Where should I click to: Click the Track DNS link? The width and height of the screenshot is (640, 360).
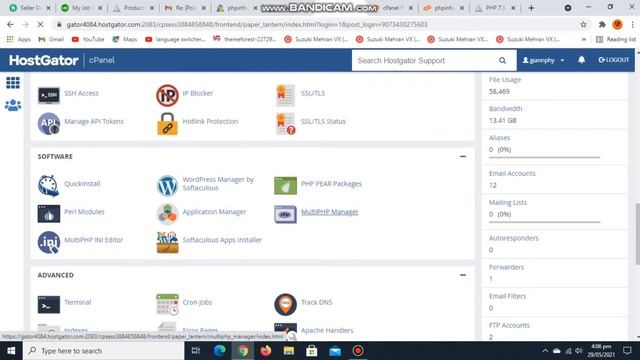(x=317, y=302)
